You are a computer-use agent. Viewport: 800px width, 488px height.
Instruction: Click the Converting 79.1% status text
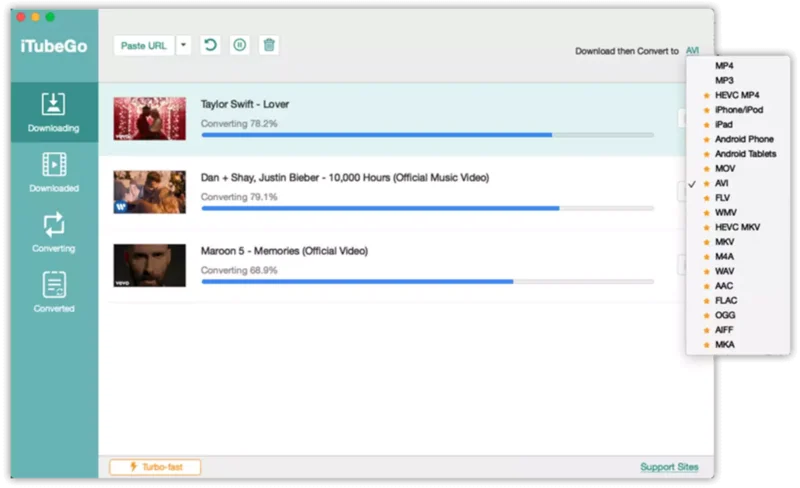click(x=239, y=197)
